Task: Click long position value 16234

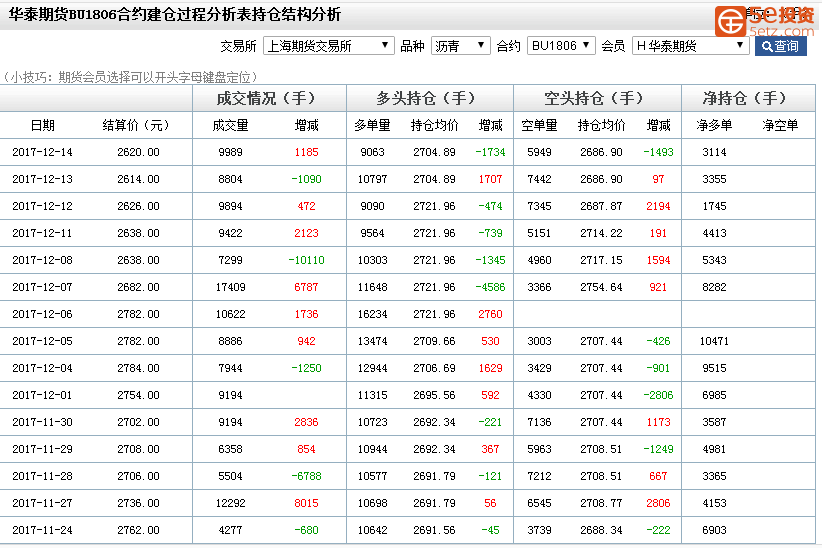Action: pyautogui.click(x=372, y=315)
